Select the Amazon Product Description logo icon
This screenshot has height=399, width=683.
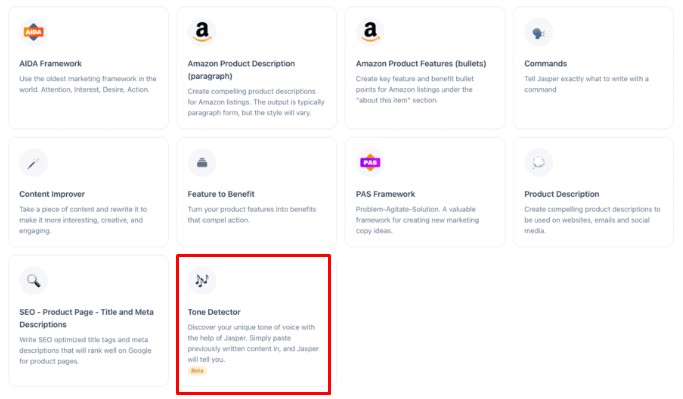click(x=202, y=32)
